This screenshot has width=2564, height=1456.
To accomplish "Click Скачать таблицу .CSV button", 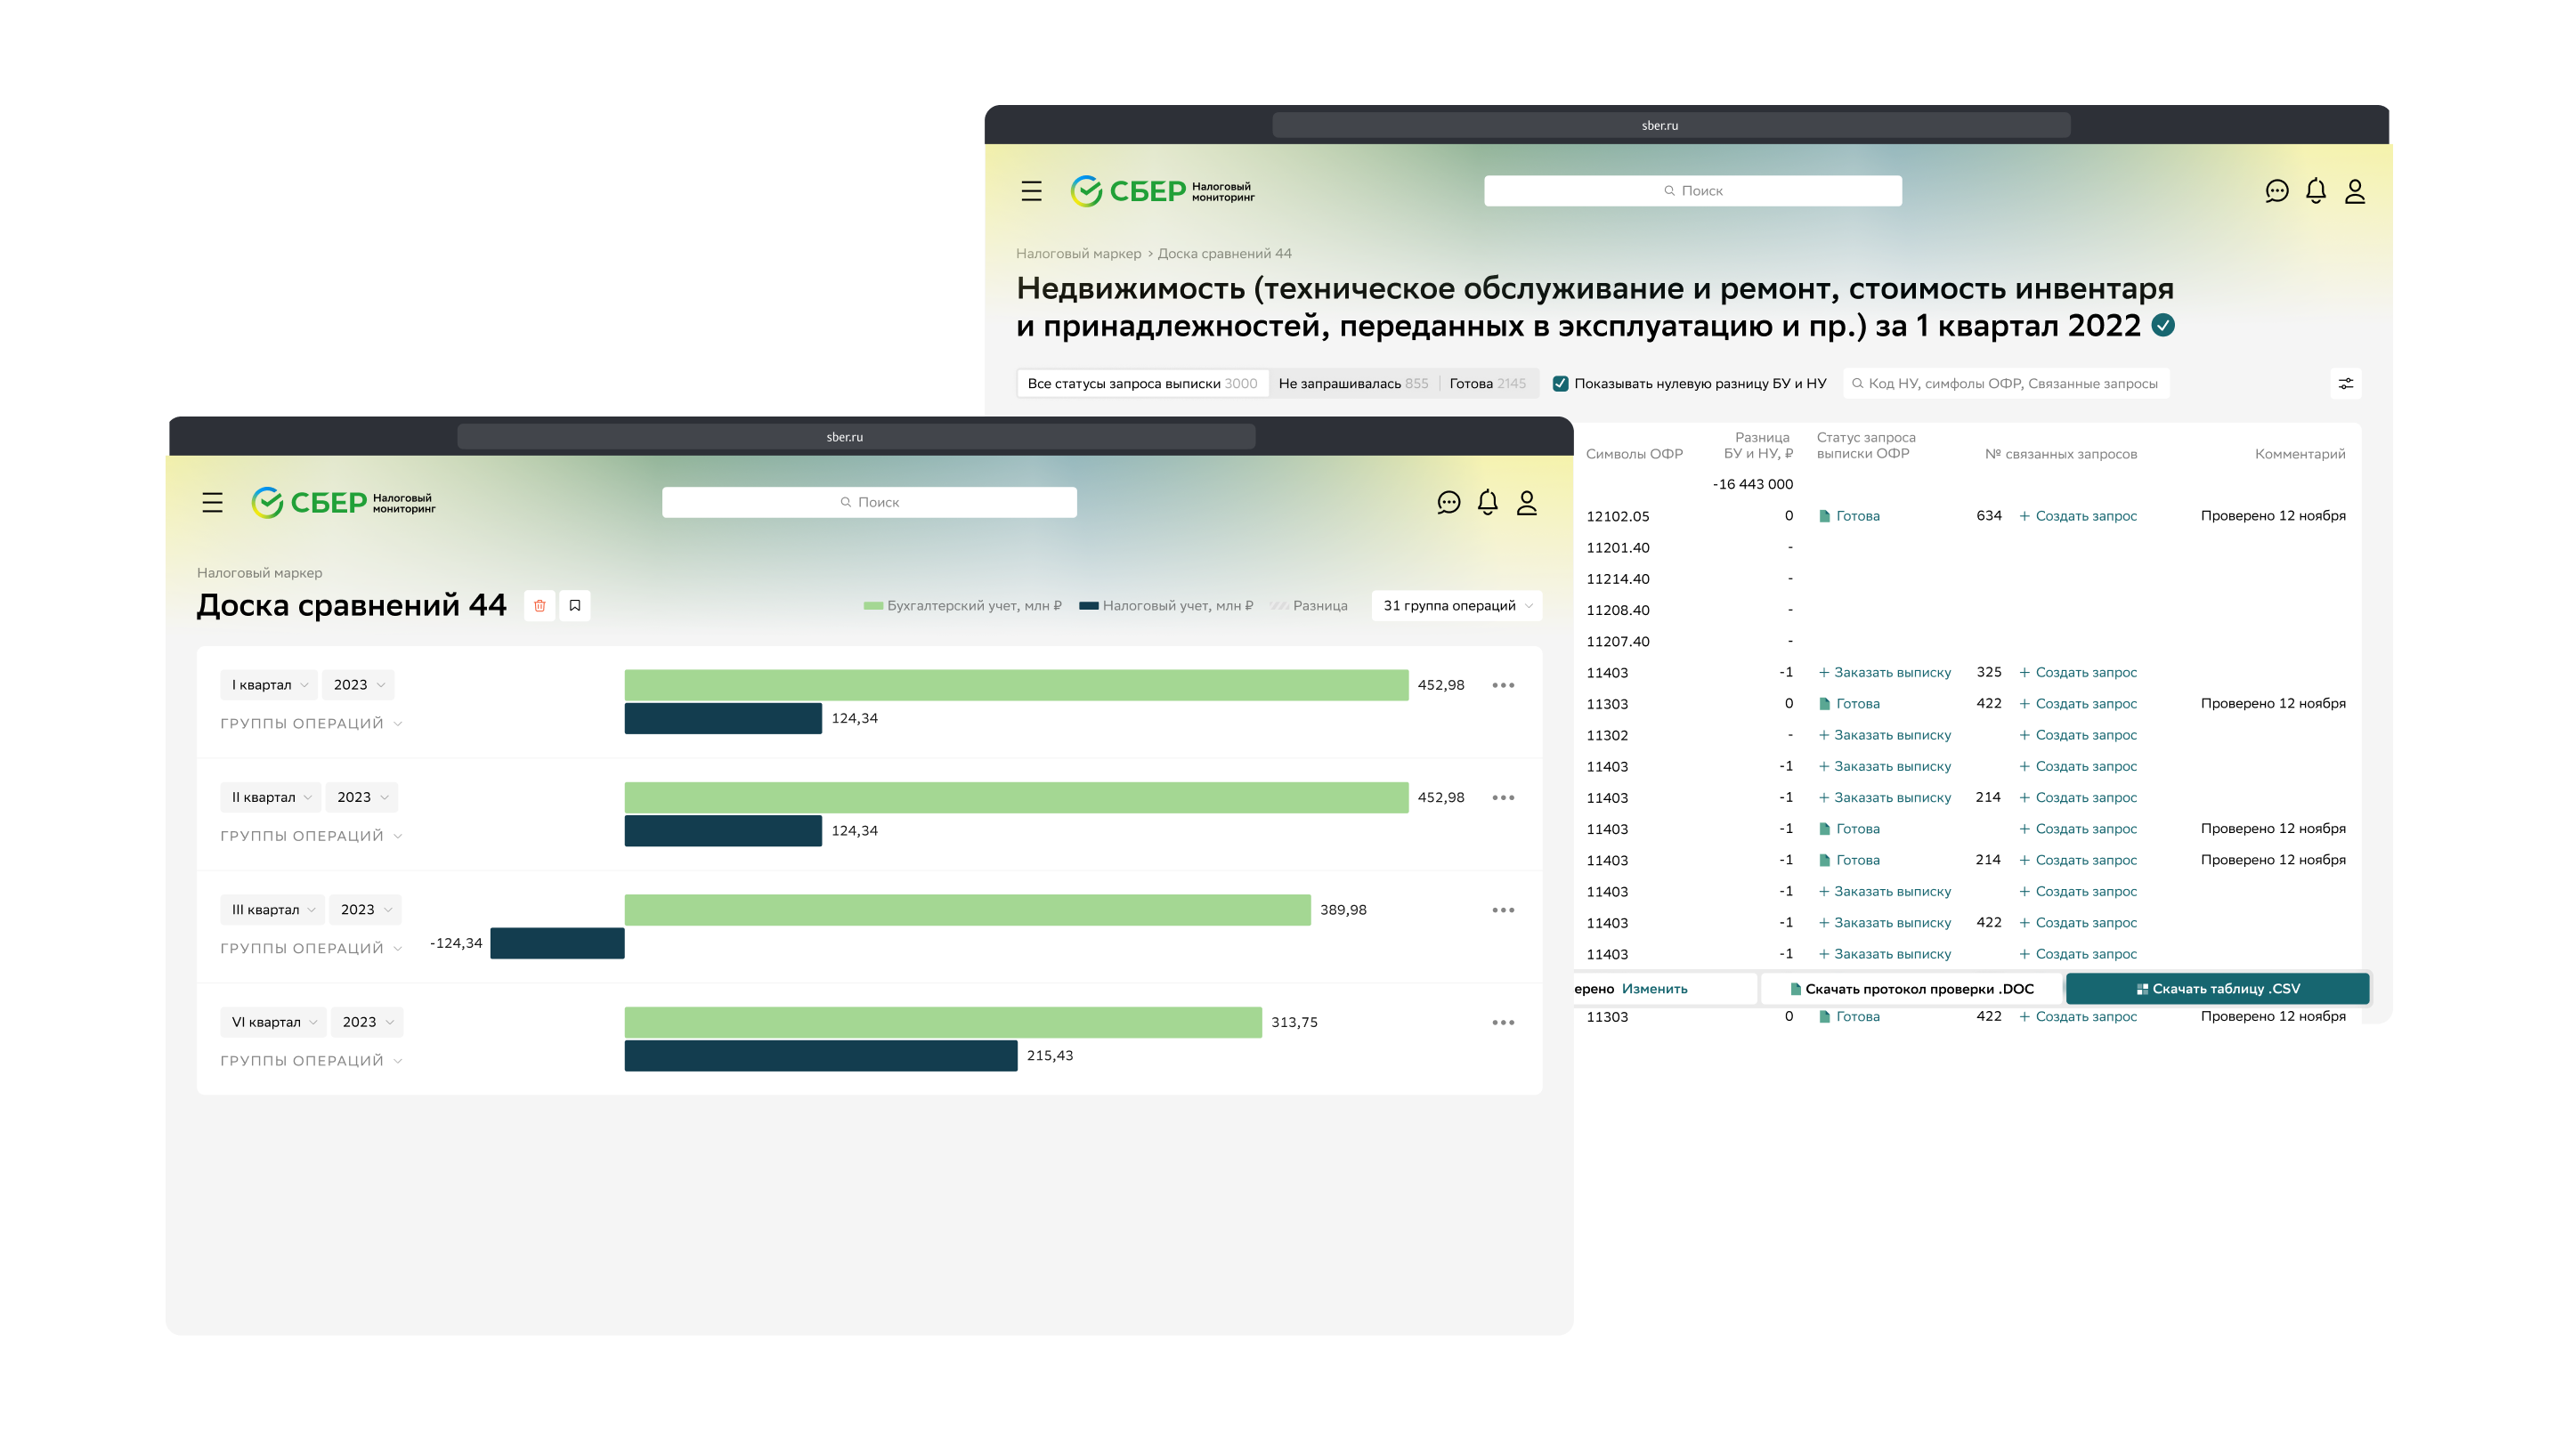I will pos(2217,989).
